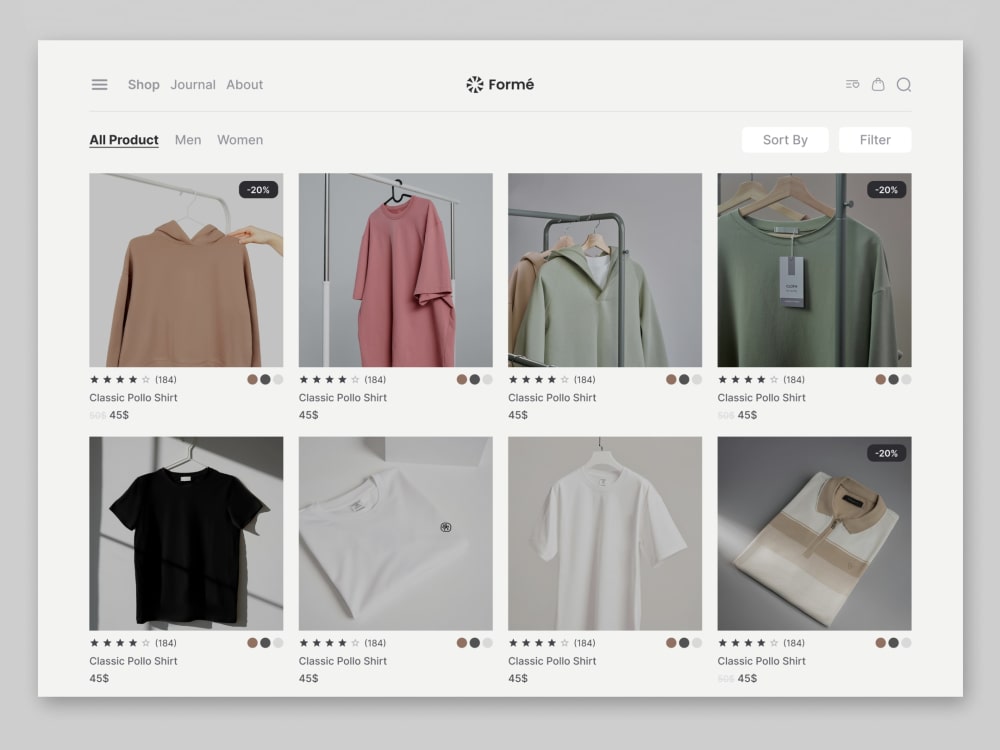This screenshot has width=1000, height=750.
Task: Click -20% badge on striped polo
Action: tap(886, 453)
